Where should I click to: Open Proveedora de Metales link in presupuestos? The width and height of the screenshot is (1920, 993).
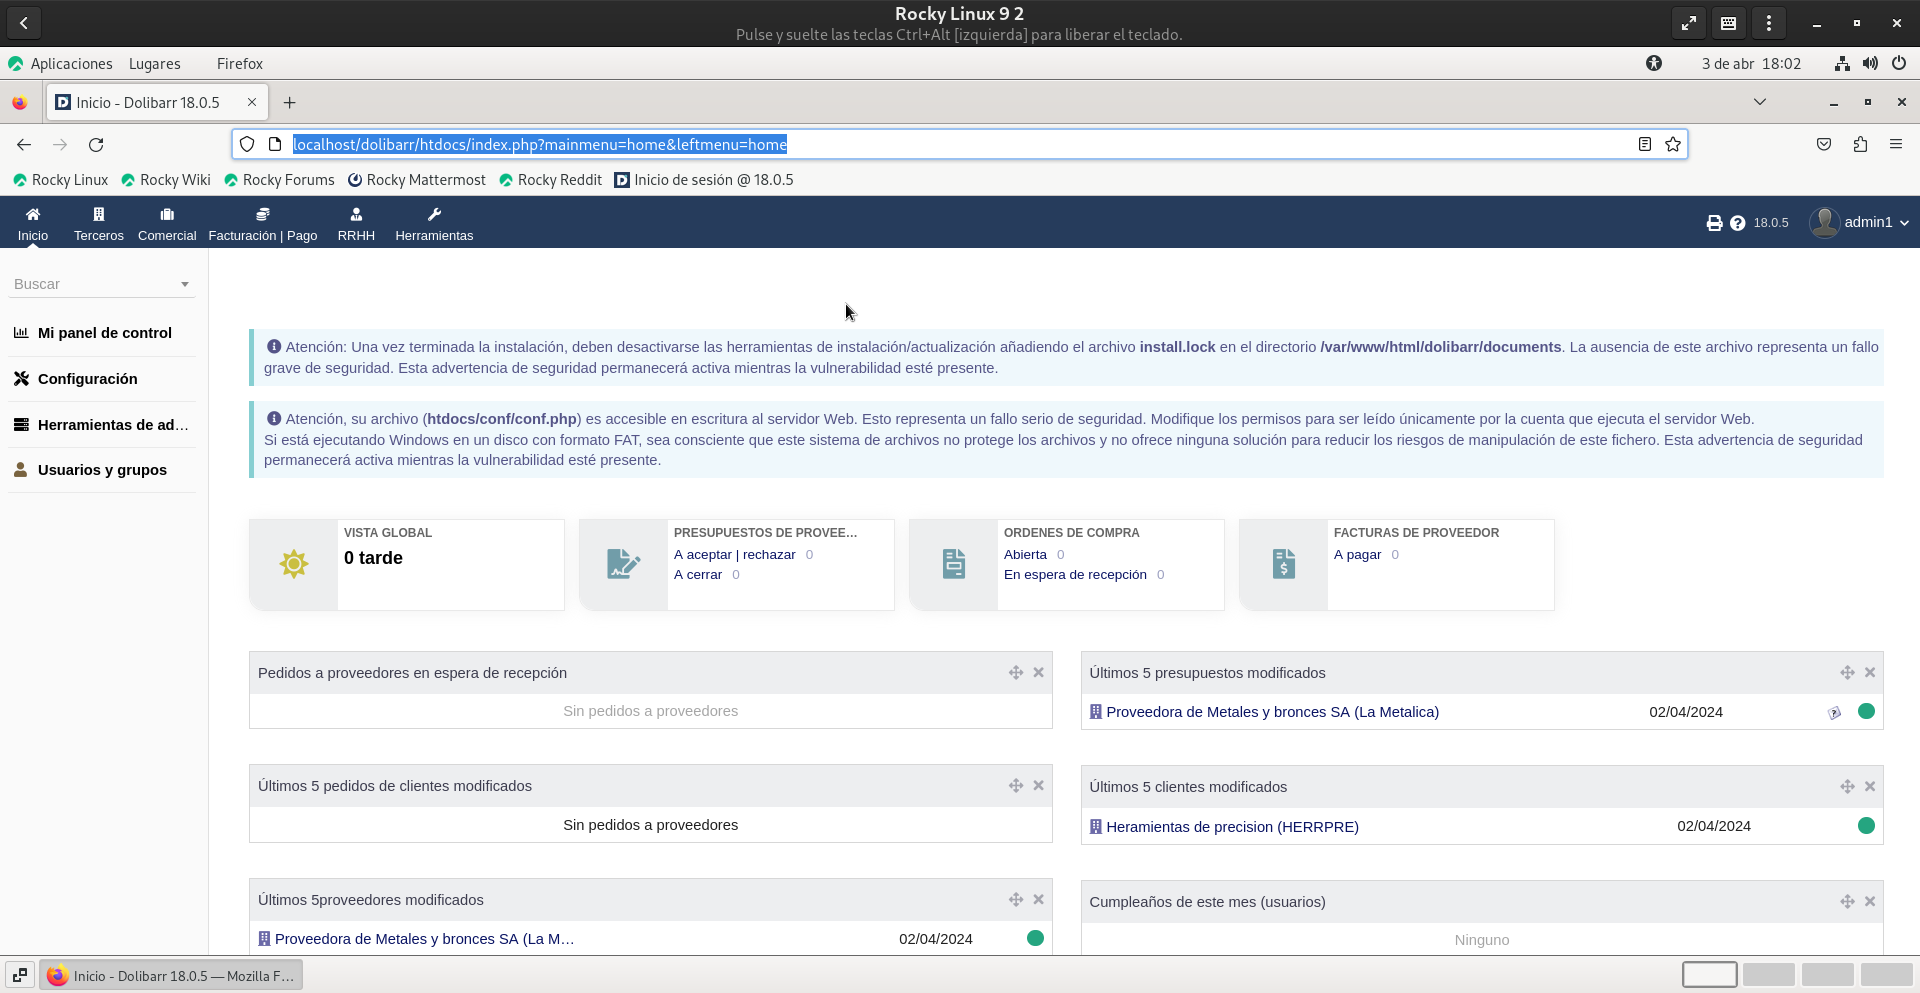(x=1272, y=712)
